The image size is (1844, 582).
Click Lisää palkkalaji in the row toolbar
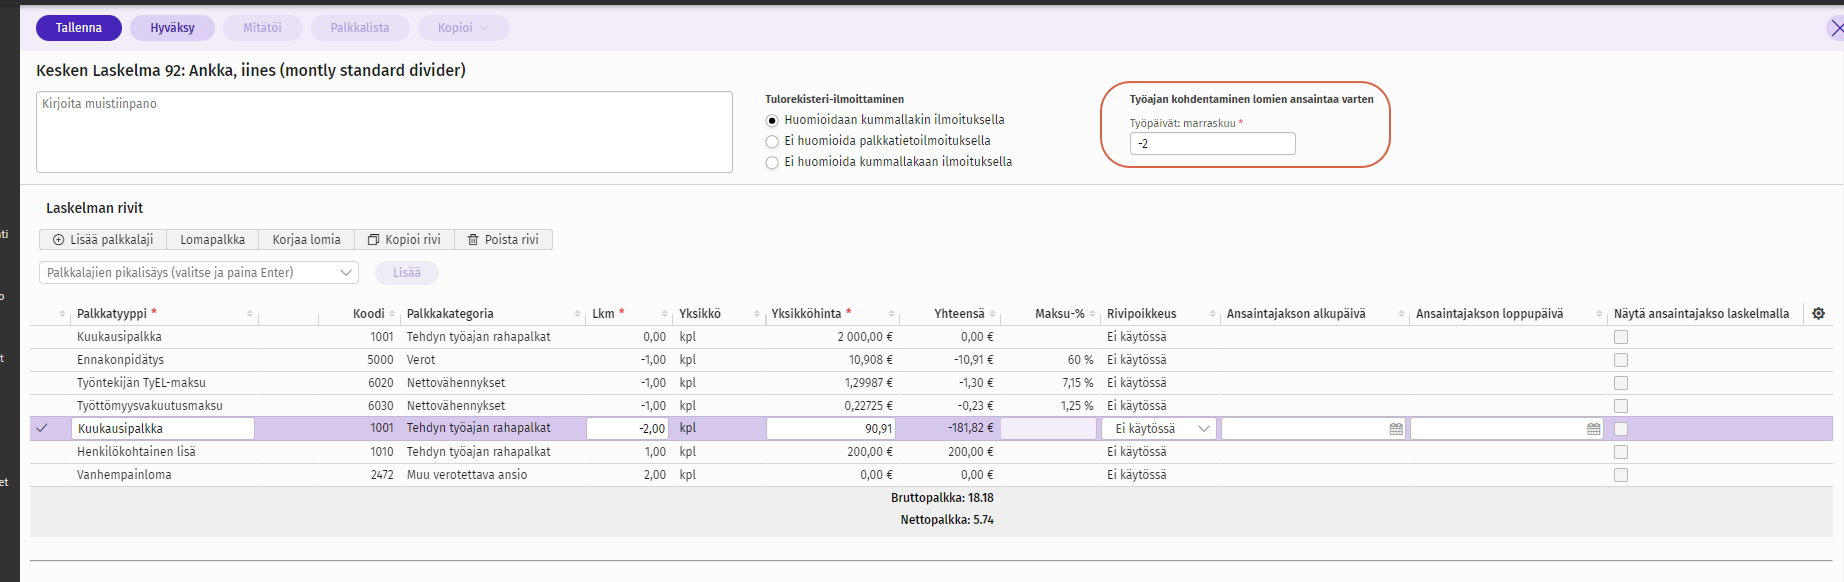pos(103,240)
